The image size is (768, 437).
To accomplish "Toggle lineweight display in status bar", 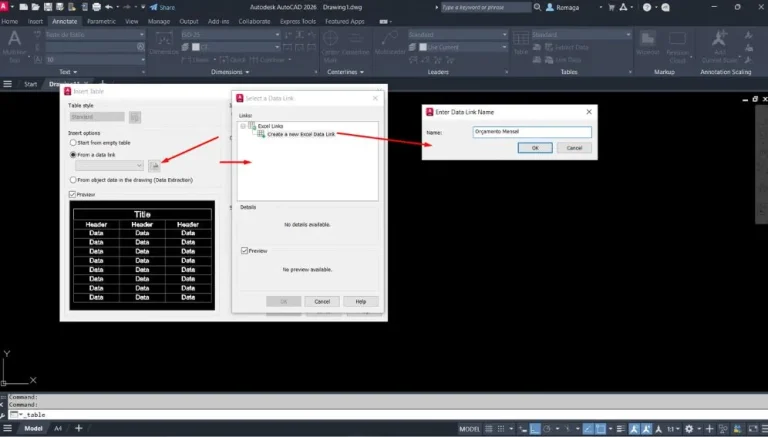I will coord(621,429).
